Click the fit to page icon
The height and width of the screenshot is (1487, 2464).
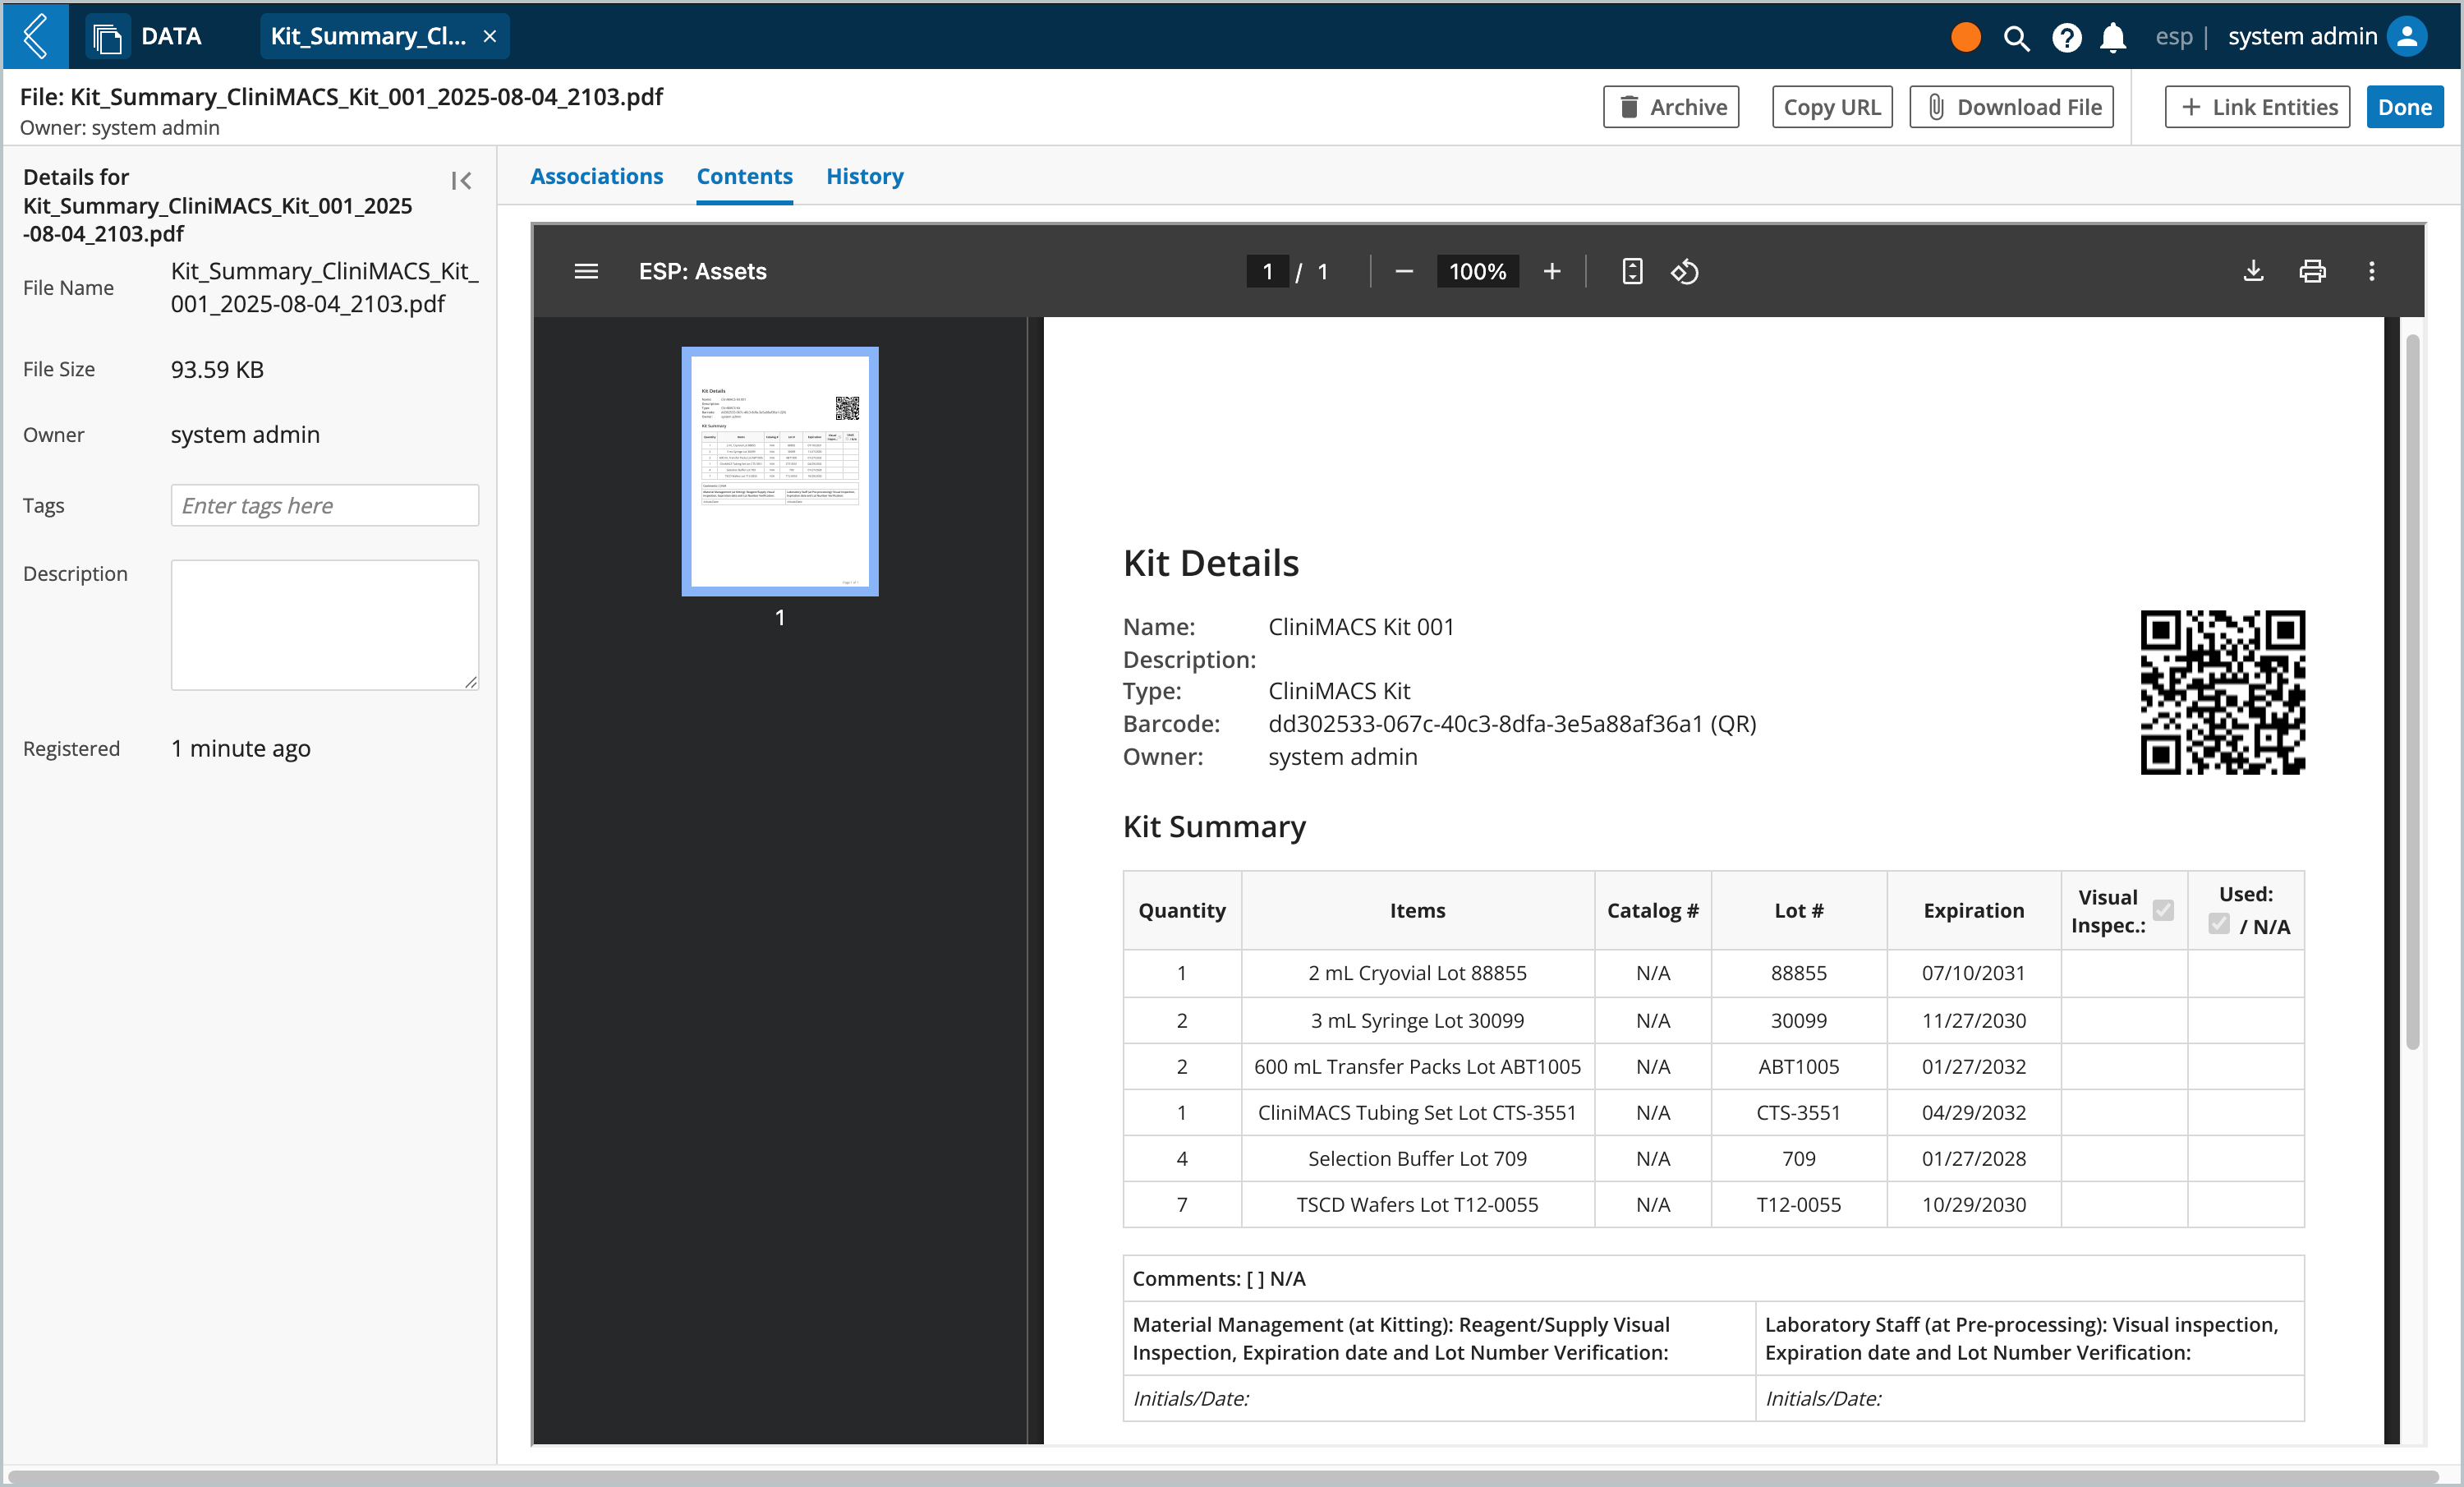coord(1632,271)
